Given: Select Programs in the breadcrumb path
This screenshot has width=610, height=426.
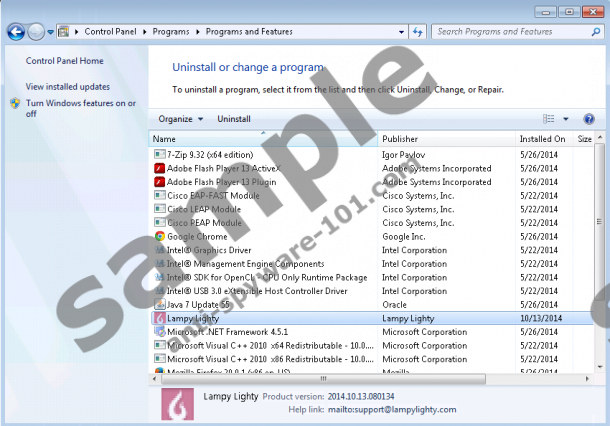Looking at the screenshot, I should tap(174, 32).
